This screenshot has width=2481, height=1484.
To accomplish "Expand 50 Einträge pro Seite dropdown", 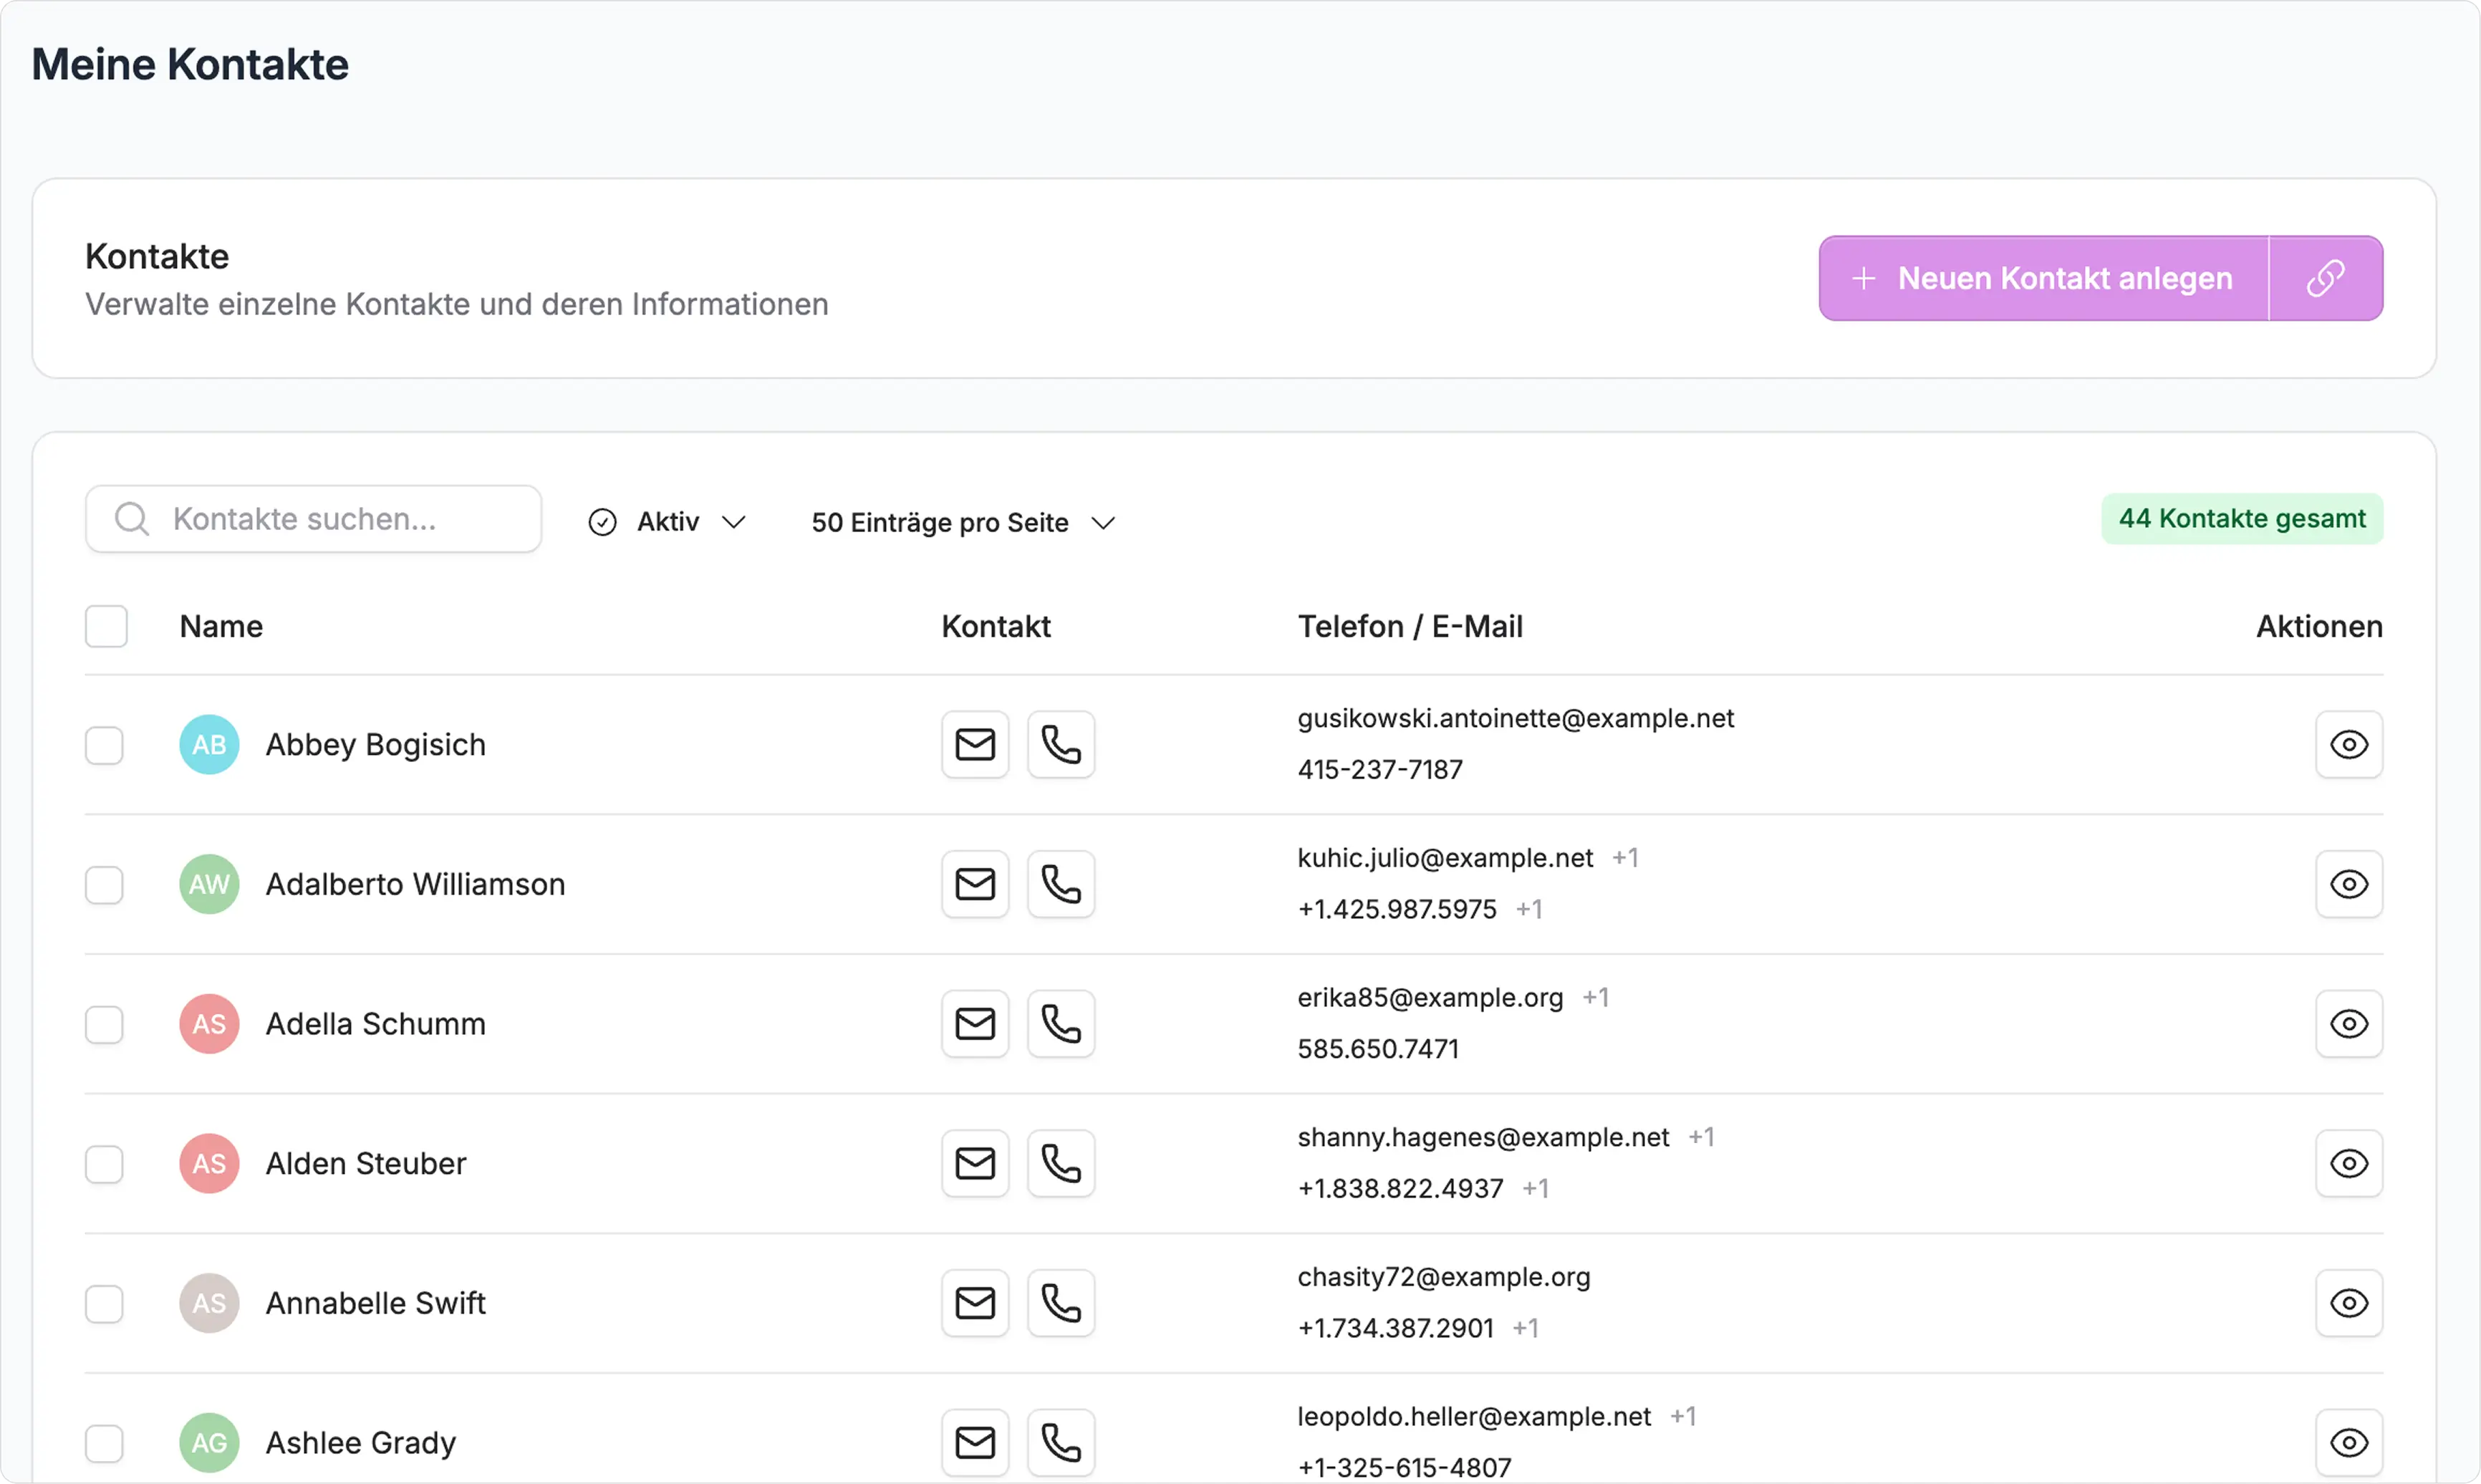I will click(962, 523).
